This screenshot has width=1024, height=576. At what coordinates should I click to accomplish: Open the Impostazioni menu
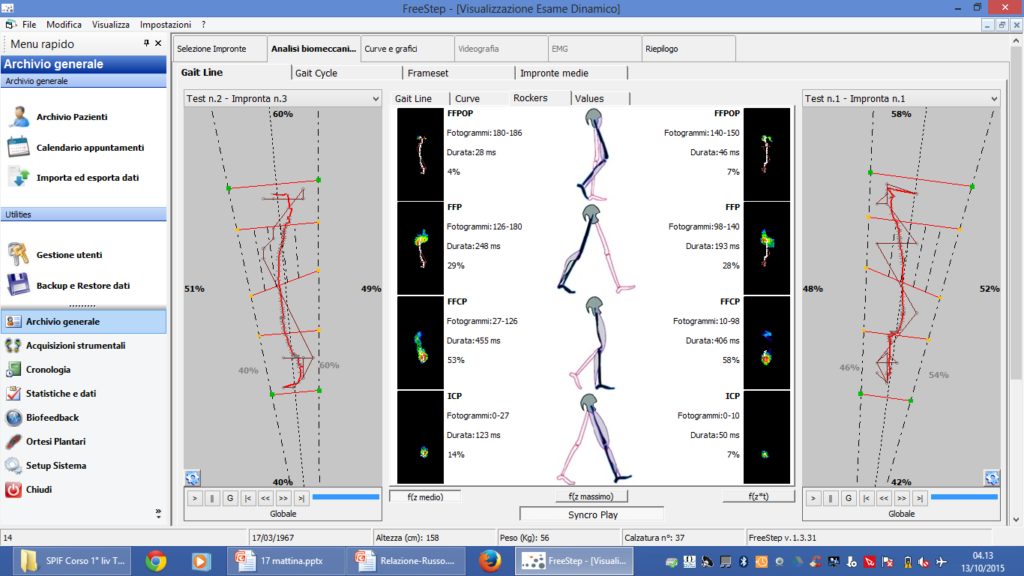pyautogui.click(x=165, y=25)
